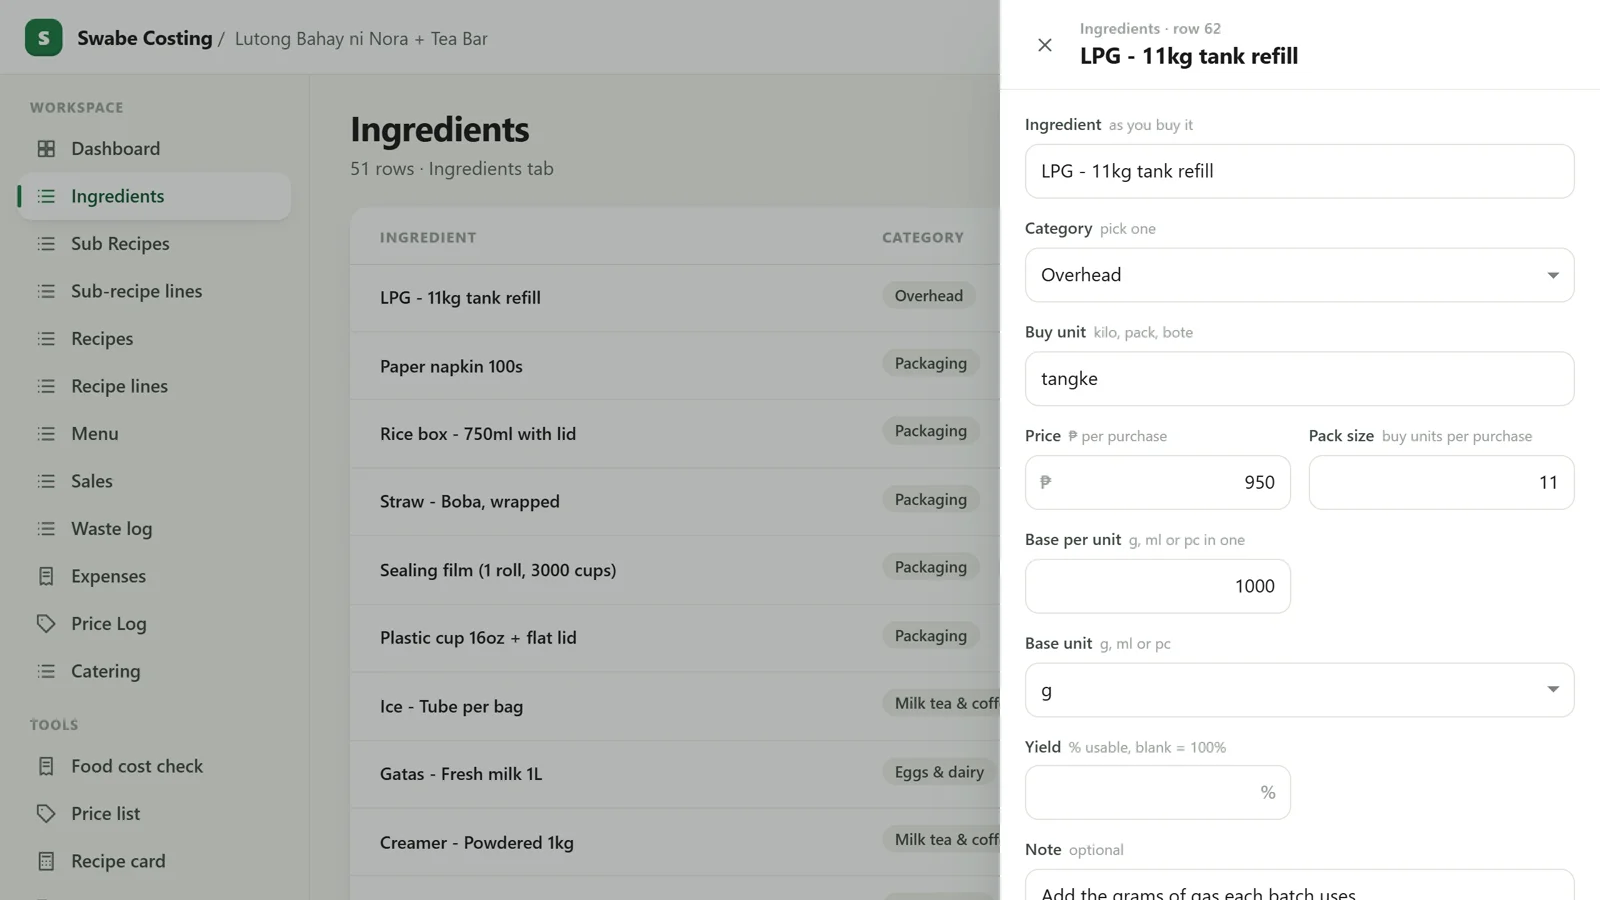Open the Sub Recipes page
The height and width of the screenshot is (900, 1600).
coord(154,244)
